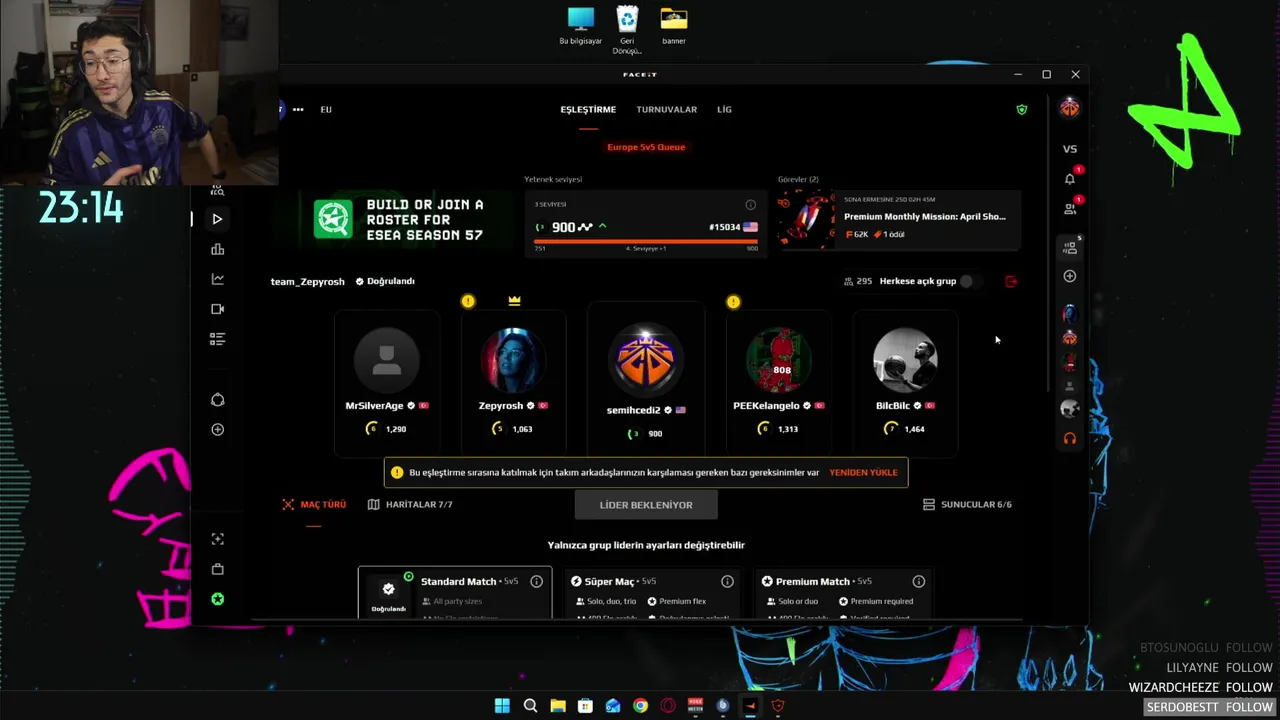Select the HARİTALAR 7/7 tab
This screenshot has height=720, width=1280.
[410, 504]
